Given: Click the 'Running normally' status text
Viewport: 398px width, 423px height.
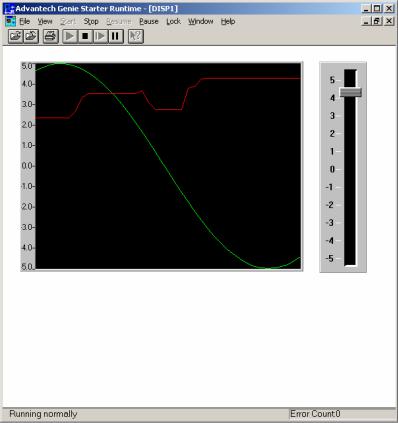Looking at the screenshot, I should pos(43,414).
